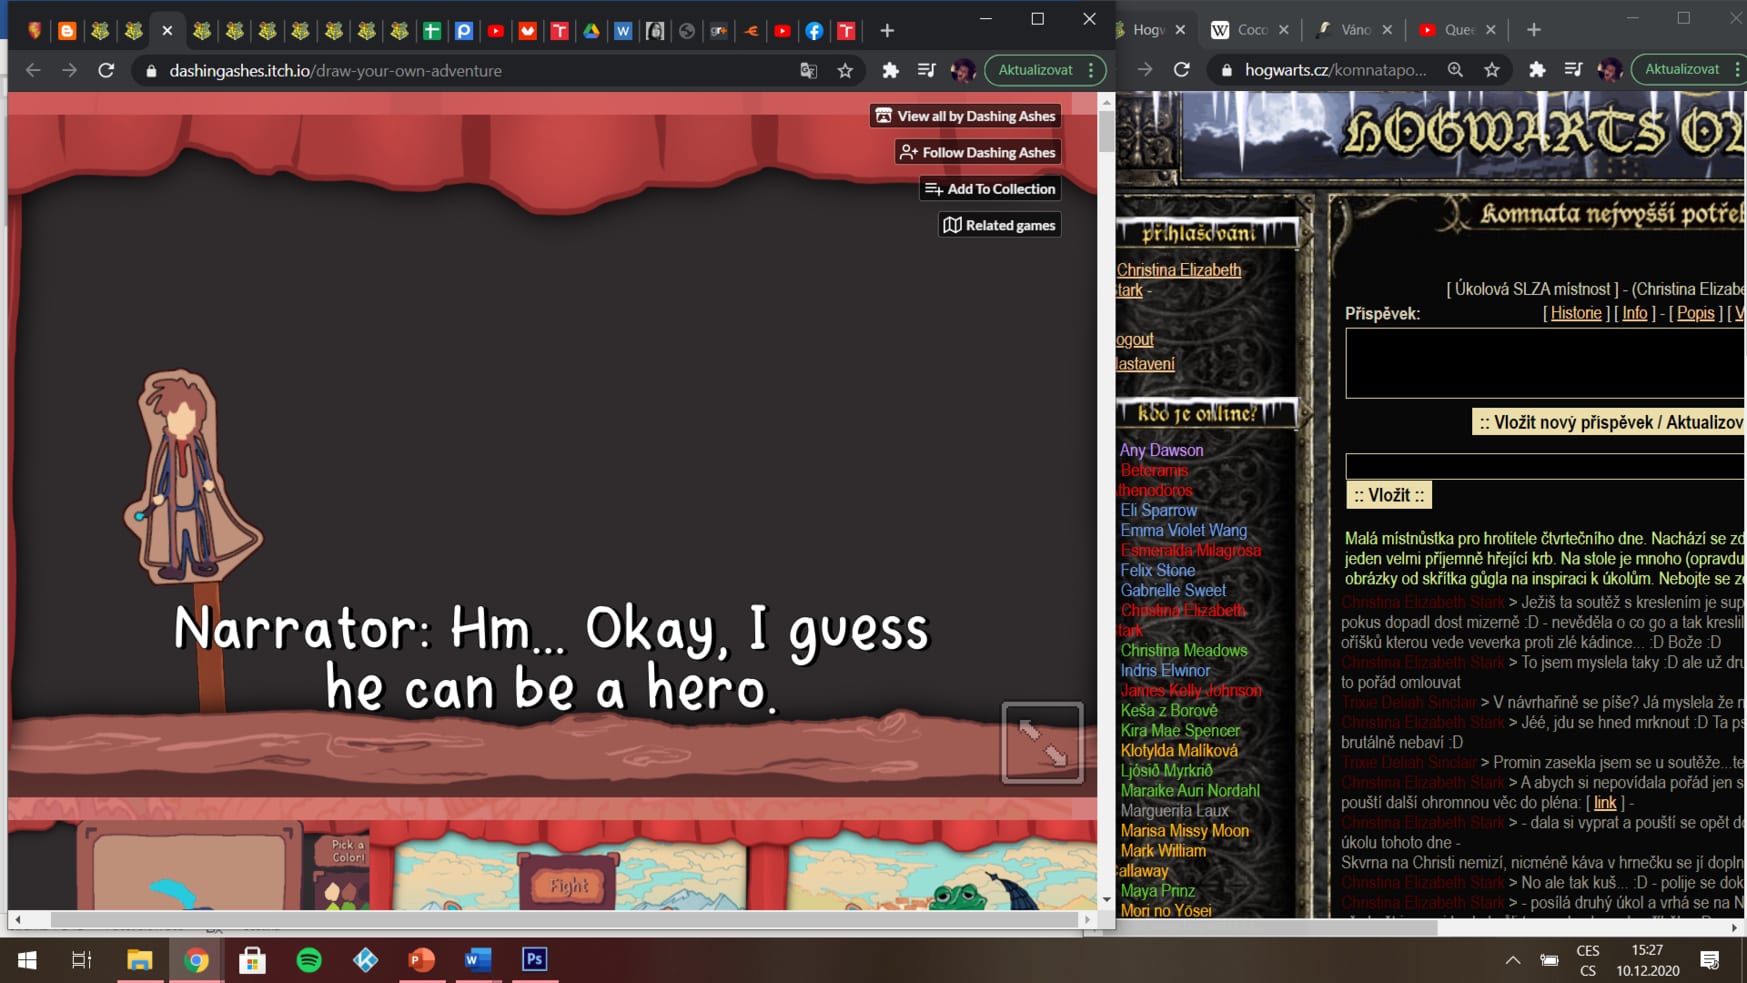Reload the Hogwarts page
Viewport: 1747px width, 983px height.
point(1182,69)
